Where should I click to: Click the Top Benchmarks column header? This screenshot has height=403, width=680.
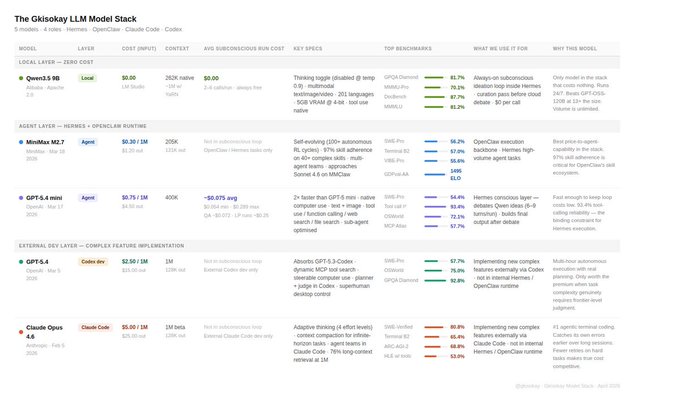point(406,47)
